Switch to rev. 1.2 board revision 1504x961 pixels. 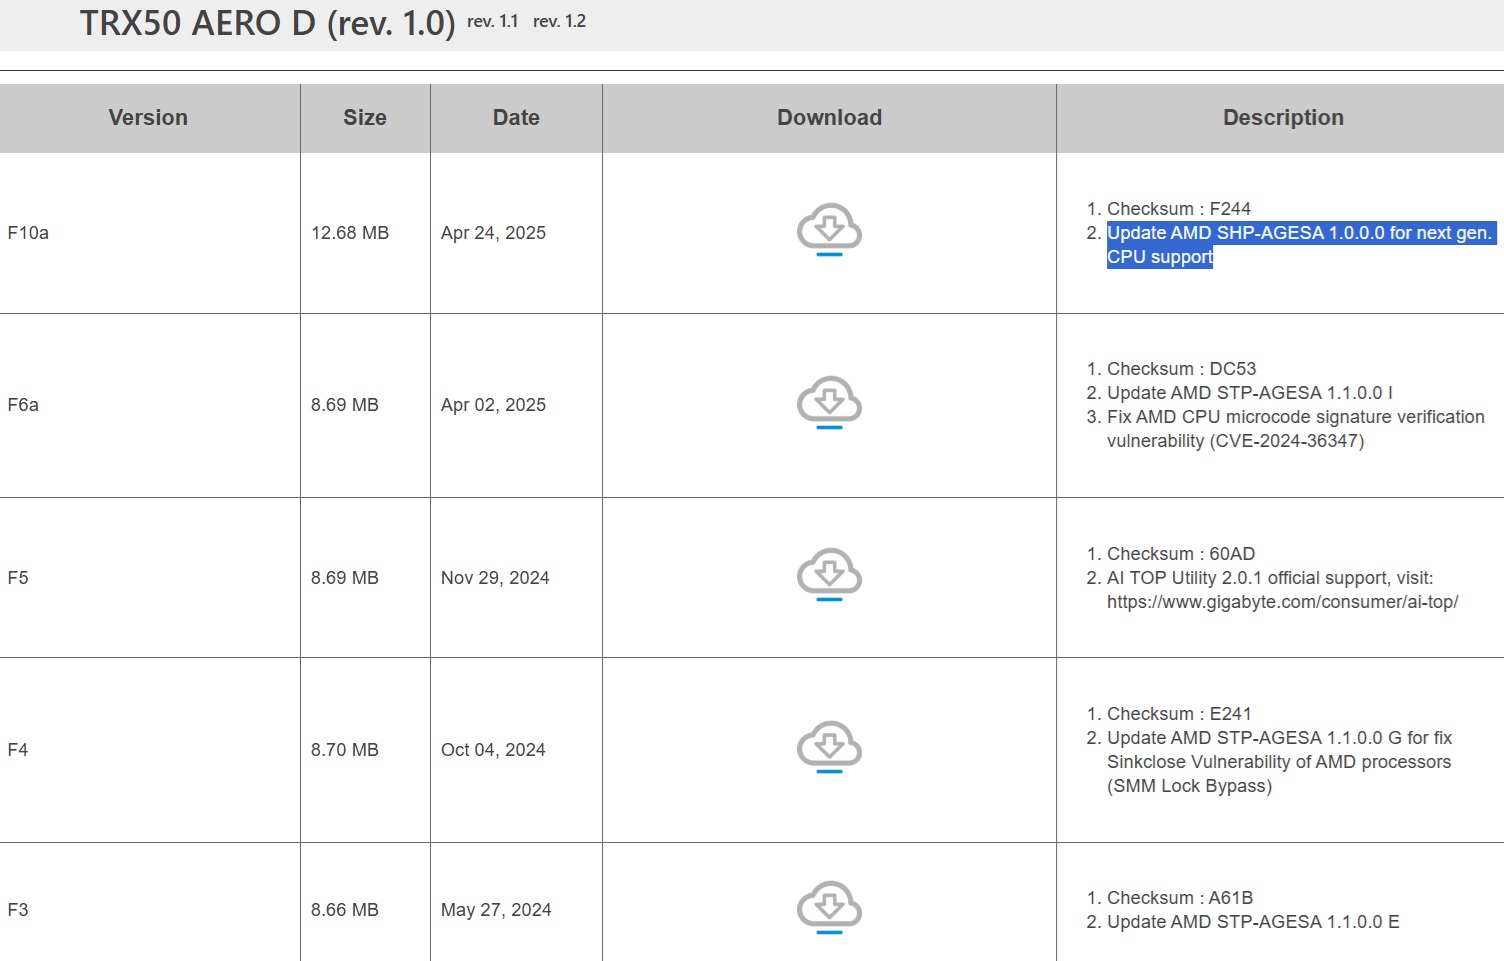(559, 21)
